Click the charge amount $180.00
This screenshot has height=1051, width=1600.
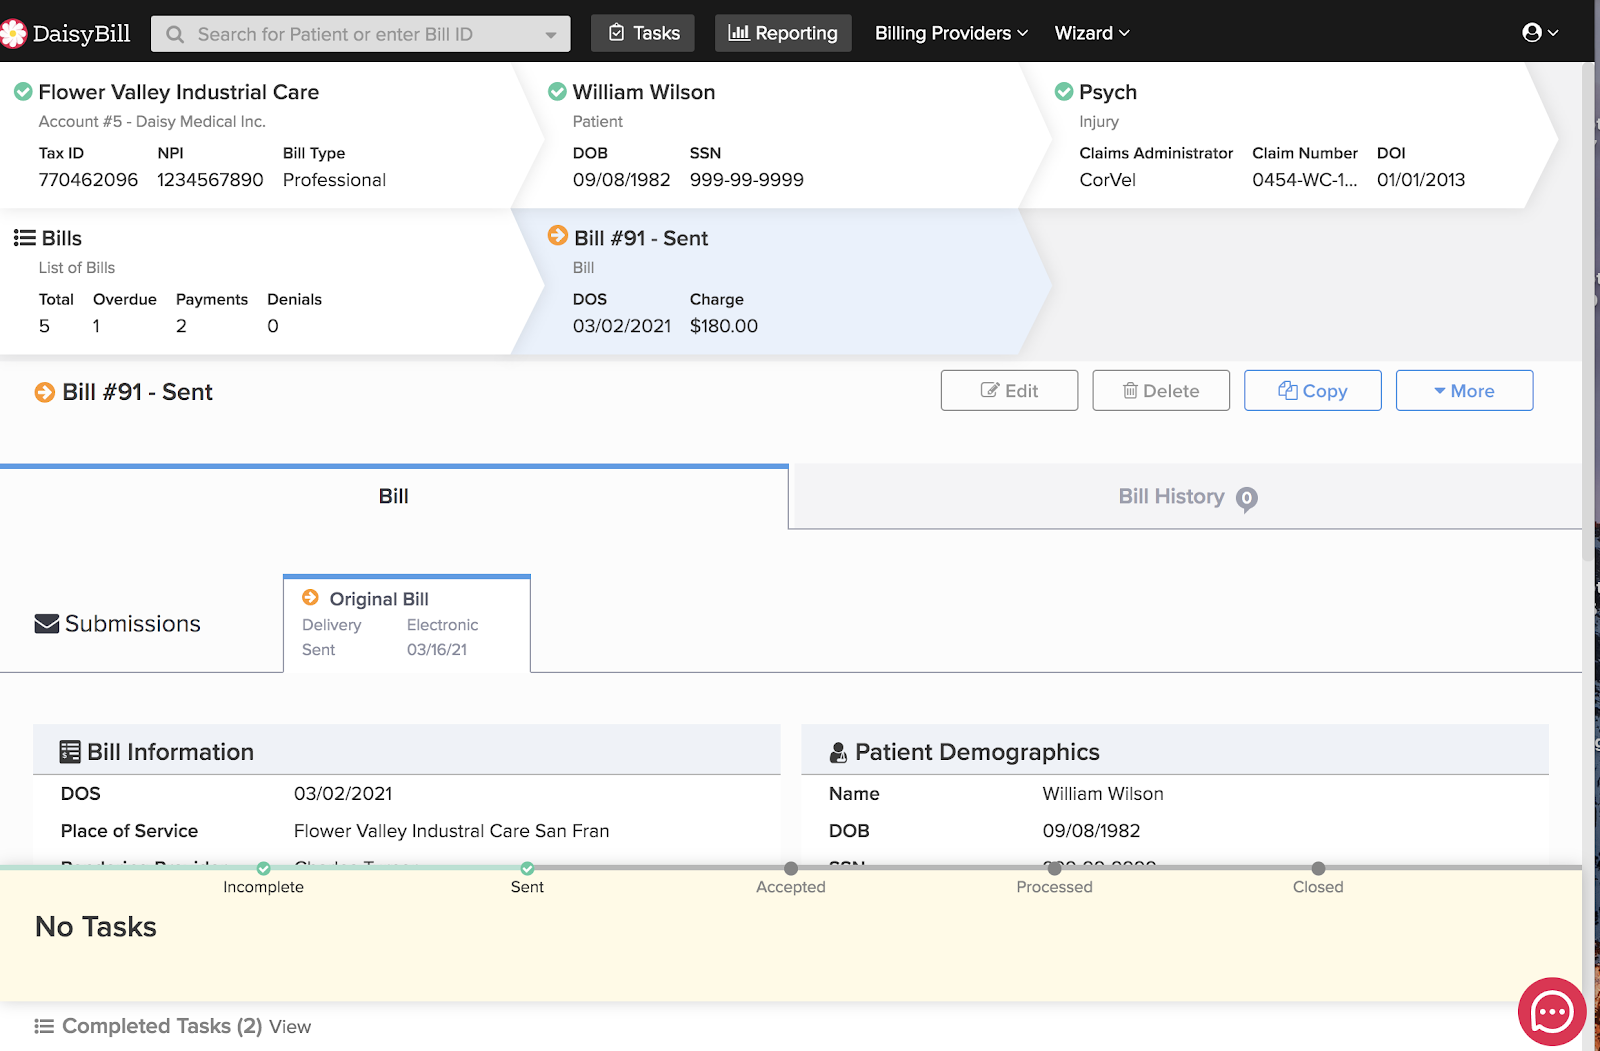(724, 326)
